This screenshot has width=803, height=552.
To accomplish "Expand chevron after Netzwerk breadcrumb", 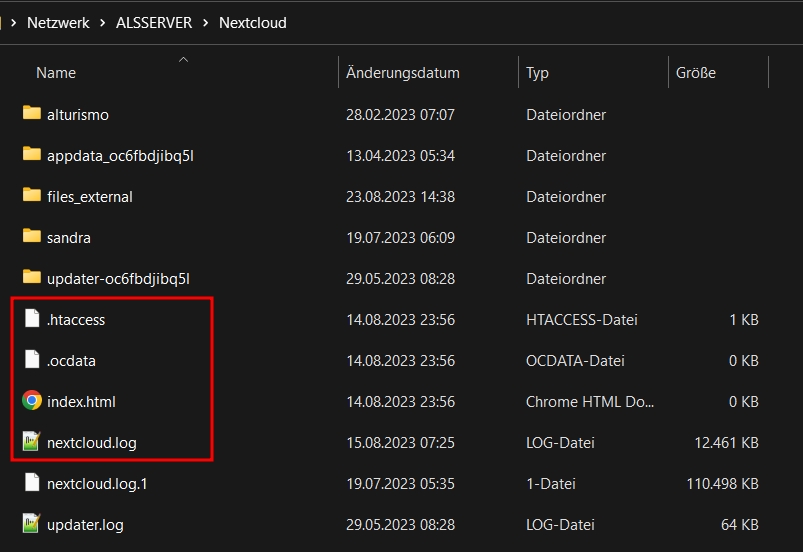I will (103, 23).
